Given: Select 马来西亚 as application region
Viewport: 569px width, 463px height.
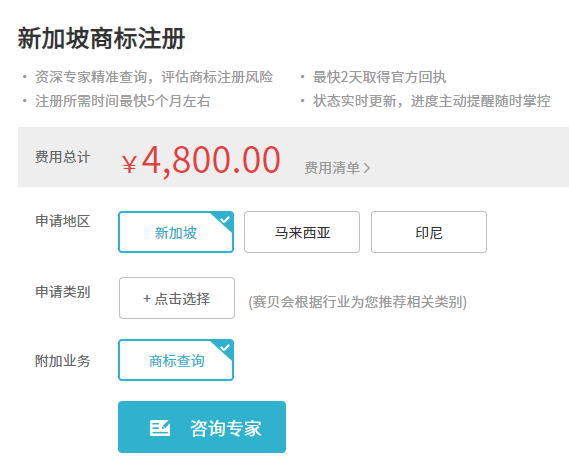Looking at the screenshot, I should [302, 232].
